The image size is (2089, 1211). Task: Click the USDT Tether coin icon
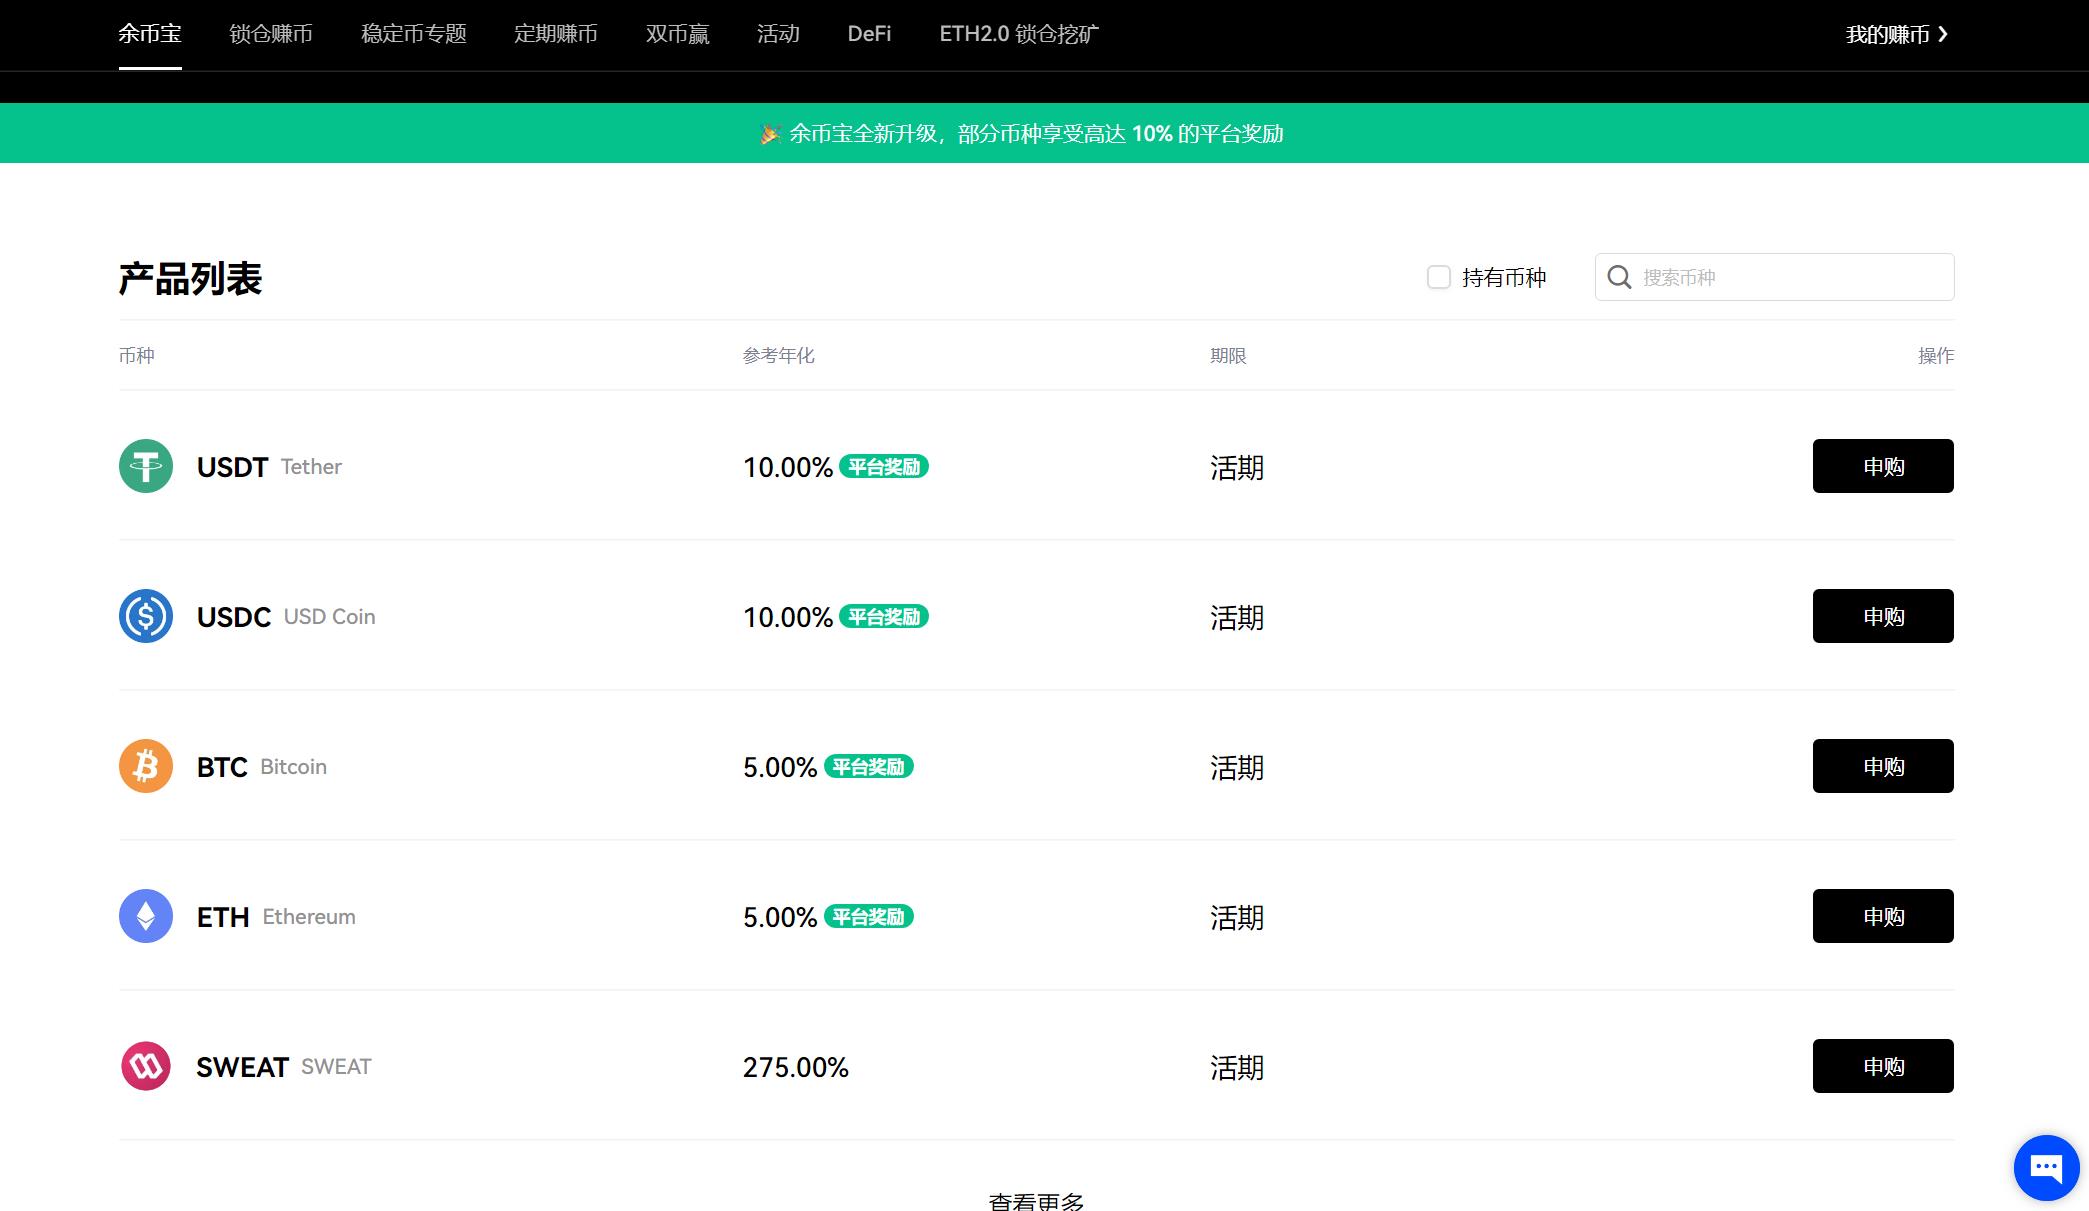pos(146,466)
